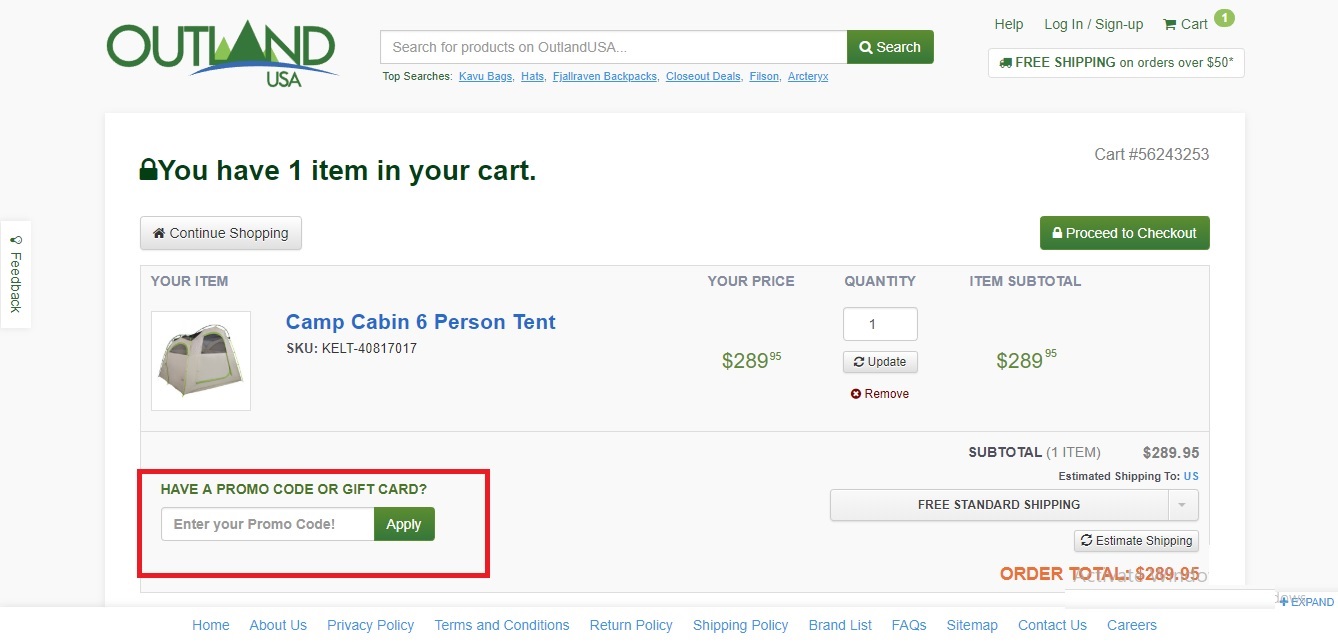
Task: Proceed to Checkout with lock icon
Action: pos(1125,233)
